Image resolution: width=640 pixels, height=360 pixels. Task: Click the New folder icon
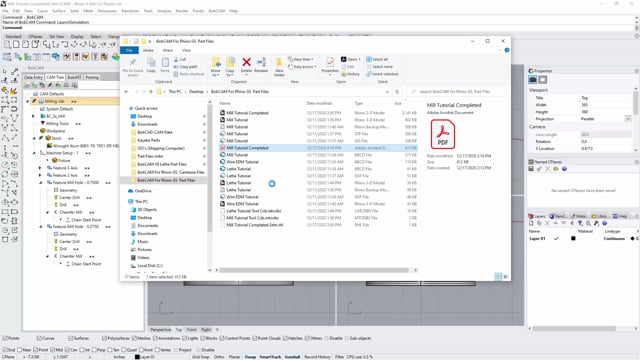tap(279, 62)
